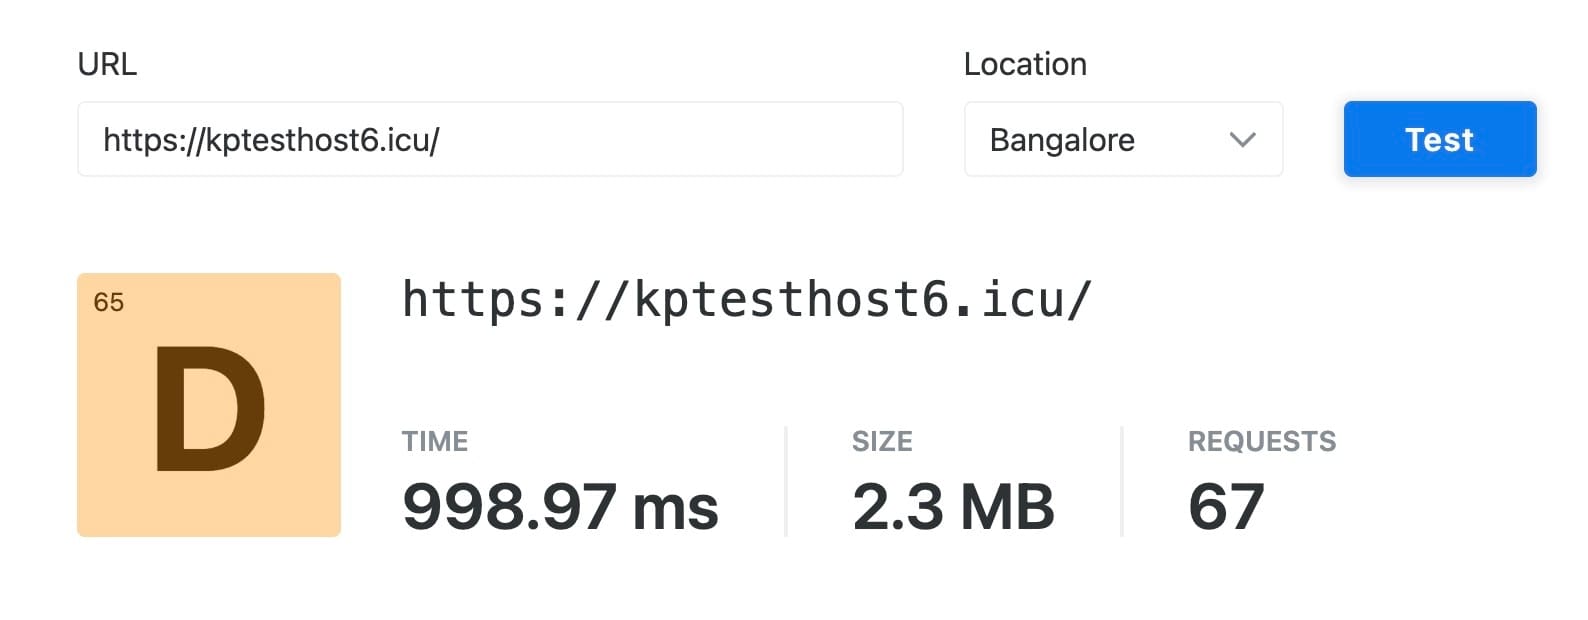Click the ms unit after load time
The width and height of the screenshot is (1588, 620).
click(676, 506)
